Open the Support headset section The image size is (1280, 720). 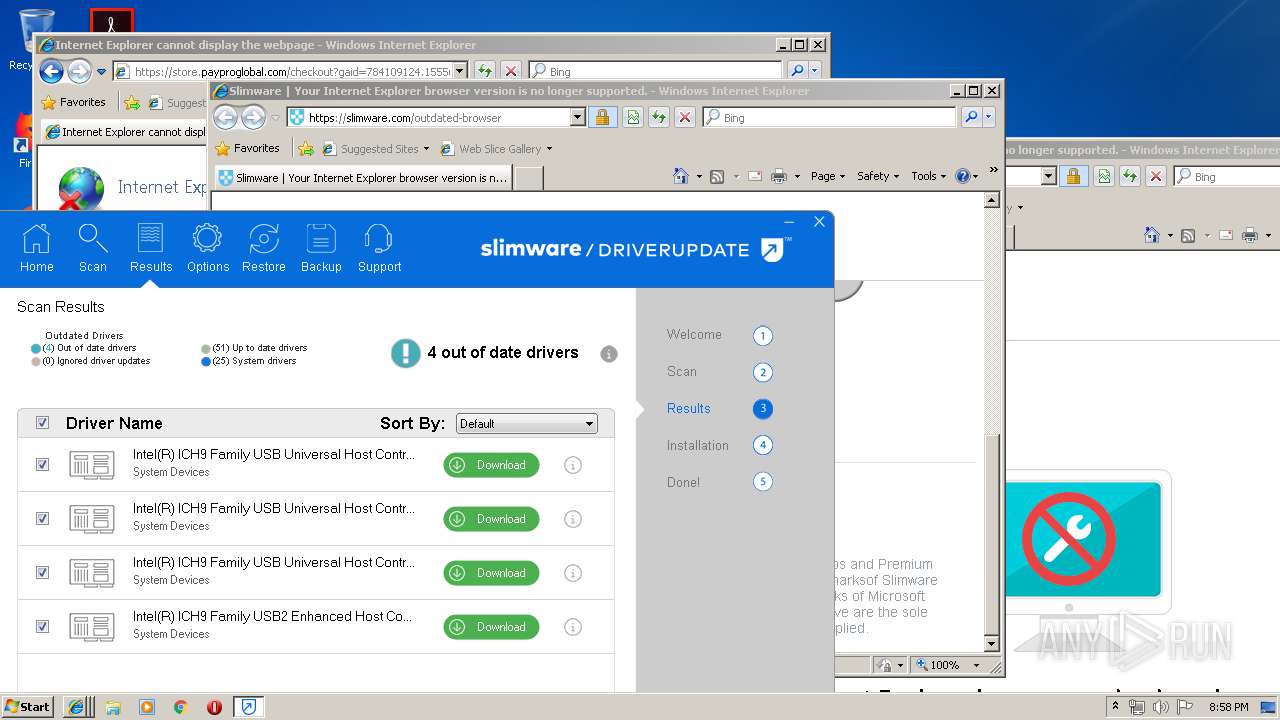pos(379,248)
